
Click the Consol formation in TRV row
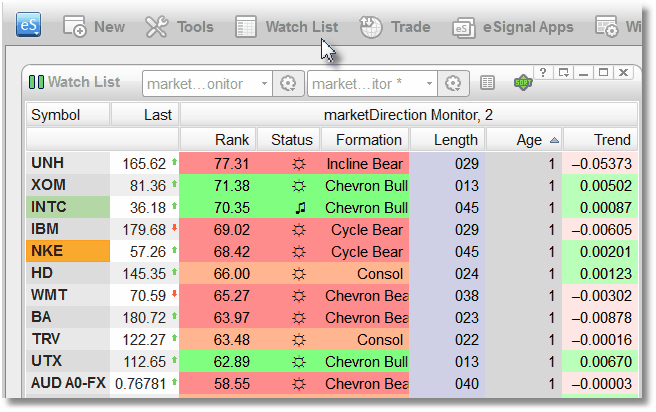coord(380,340)
